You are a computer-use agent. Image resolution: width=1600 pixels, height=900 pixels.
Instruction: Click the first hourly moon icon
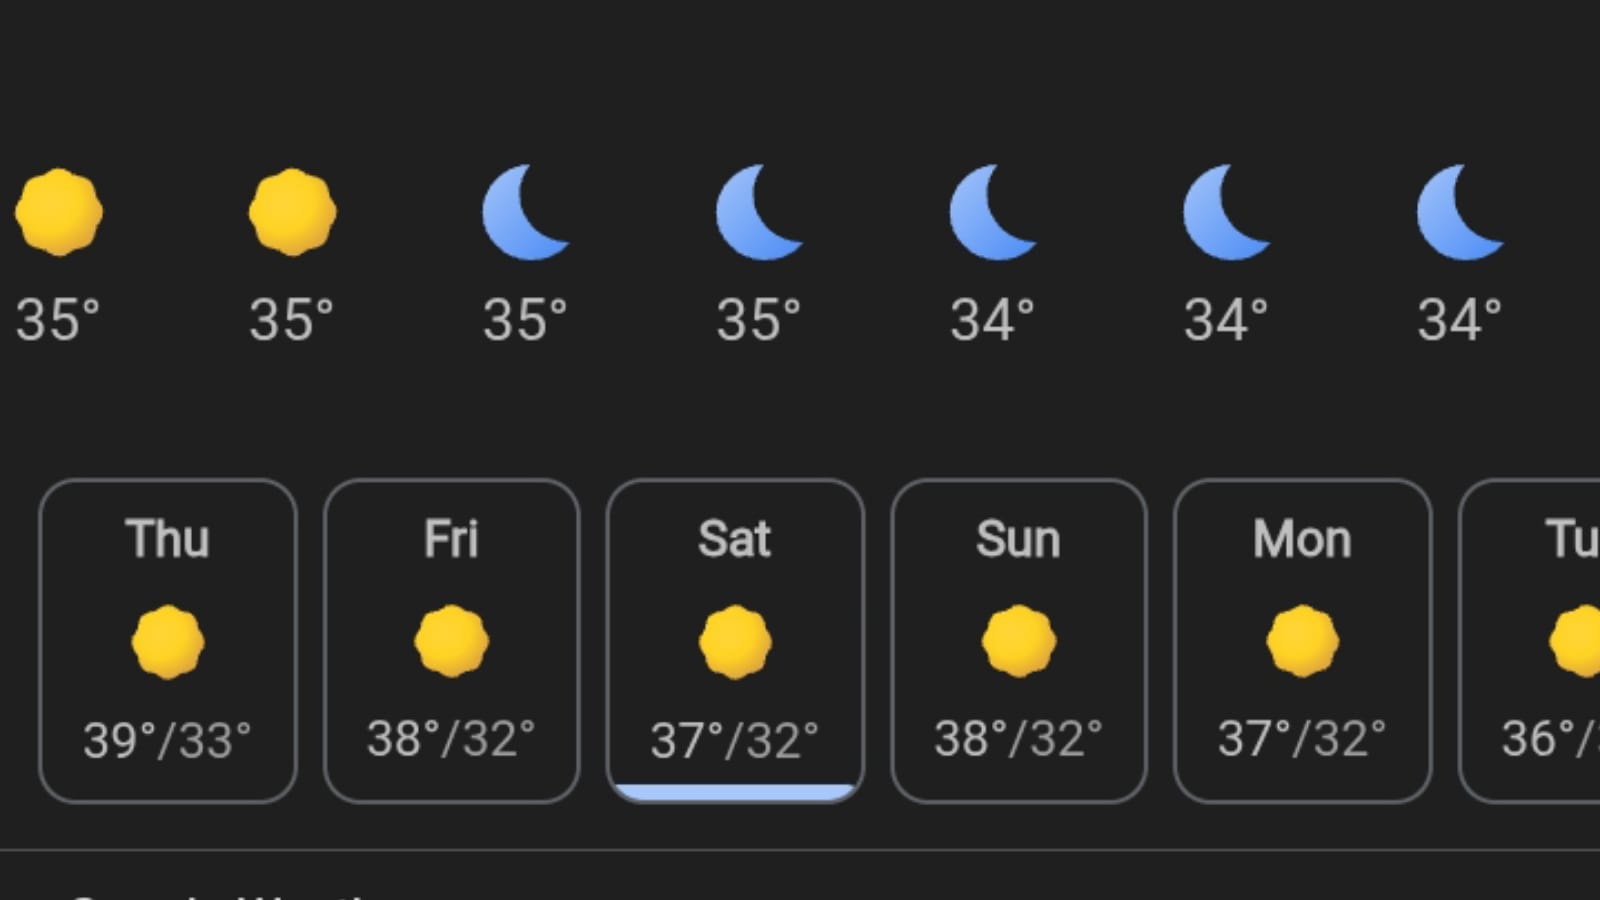[x=525, y=212]
